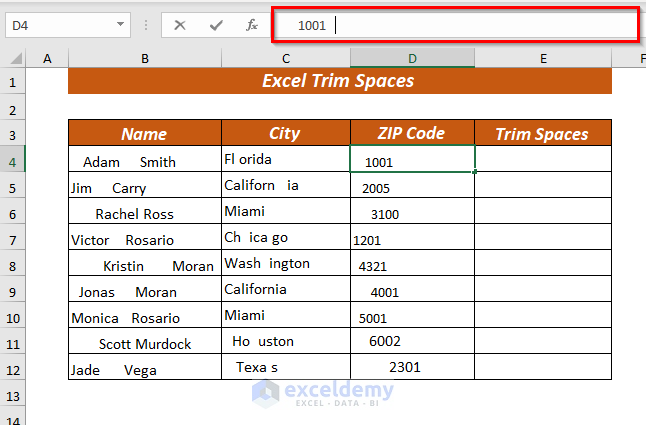Select the cell with ZIP code 2301

pos(412,367)
